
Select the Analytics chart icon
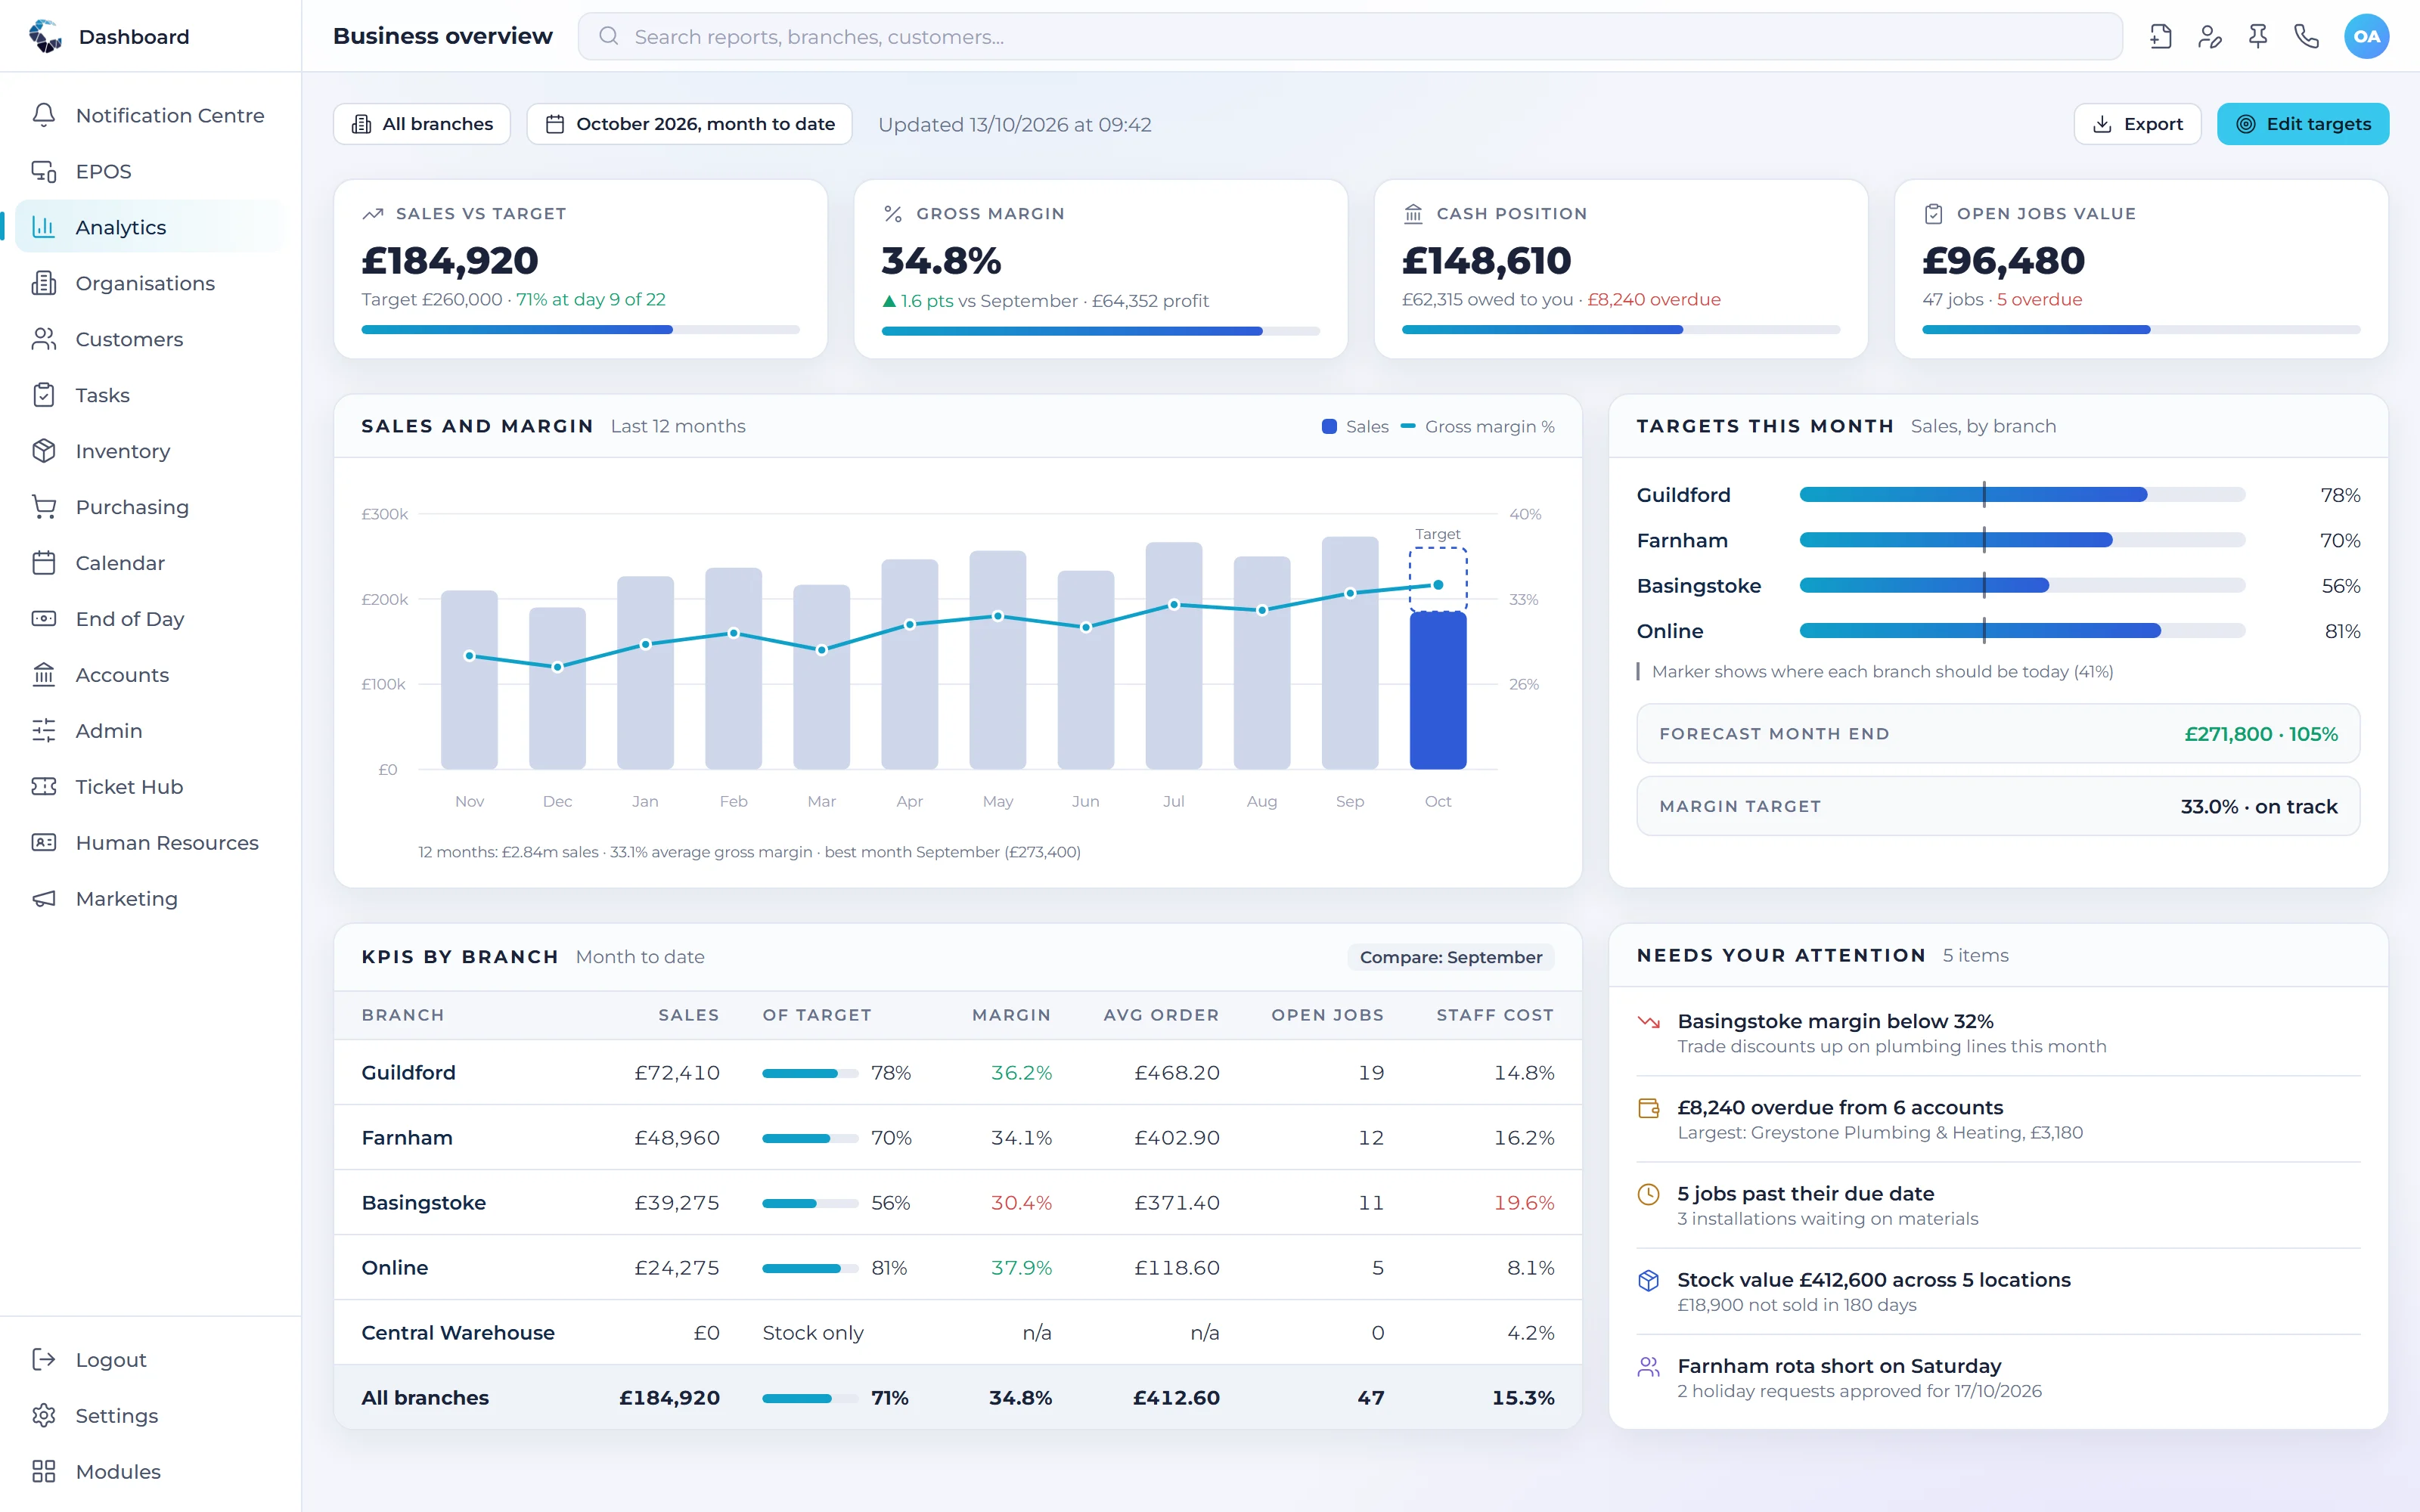[x=44, y=227]
